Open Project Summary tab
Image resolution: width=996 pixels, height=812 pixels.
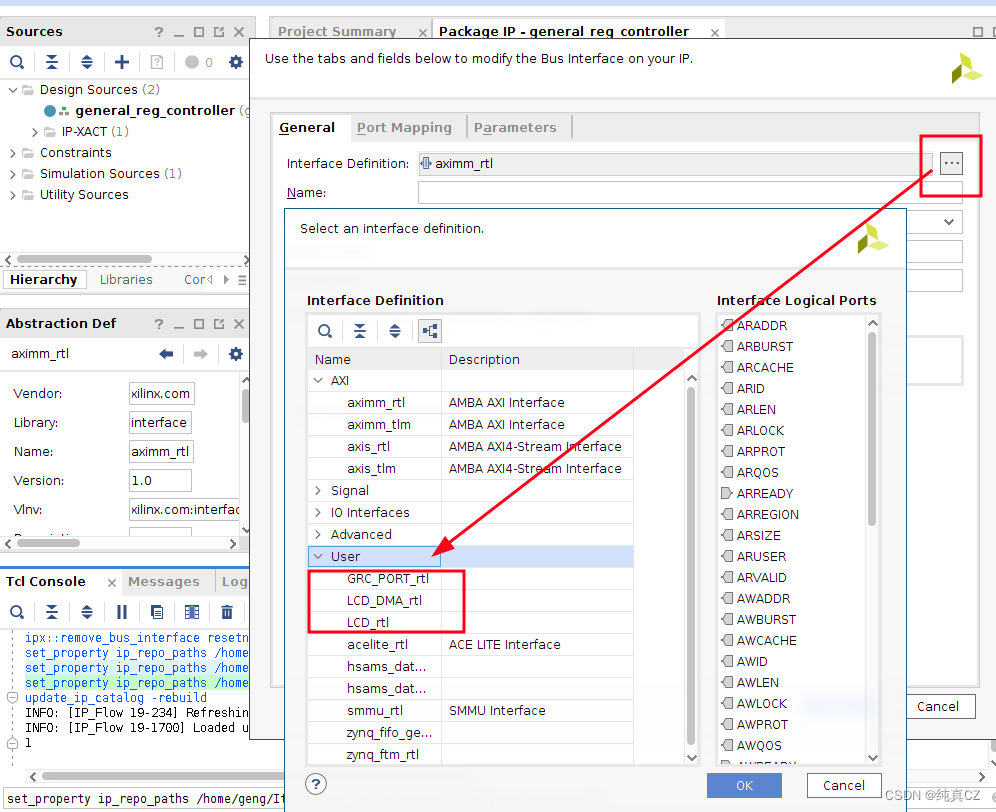[x=337, y=32]
